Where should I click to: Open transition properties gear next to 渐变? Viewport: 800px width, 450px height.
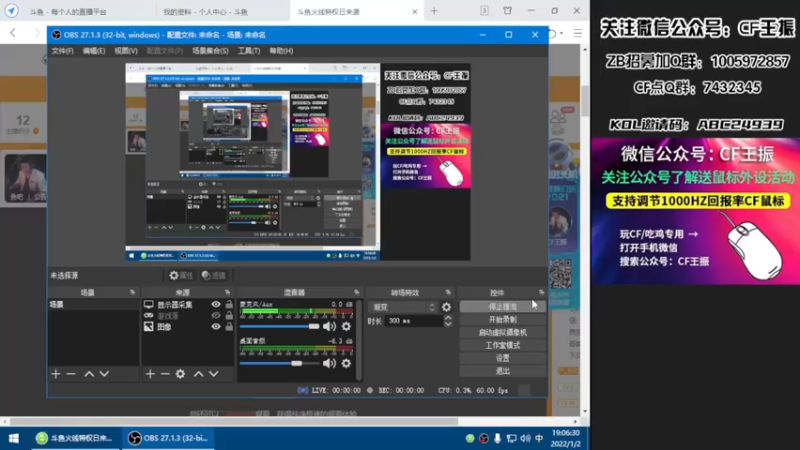pos(446,307)
